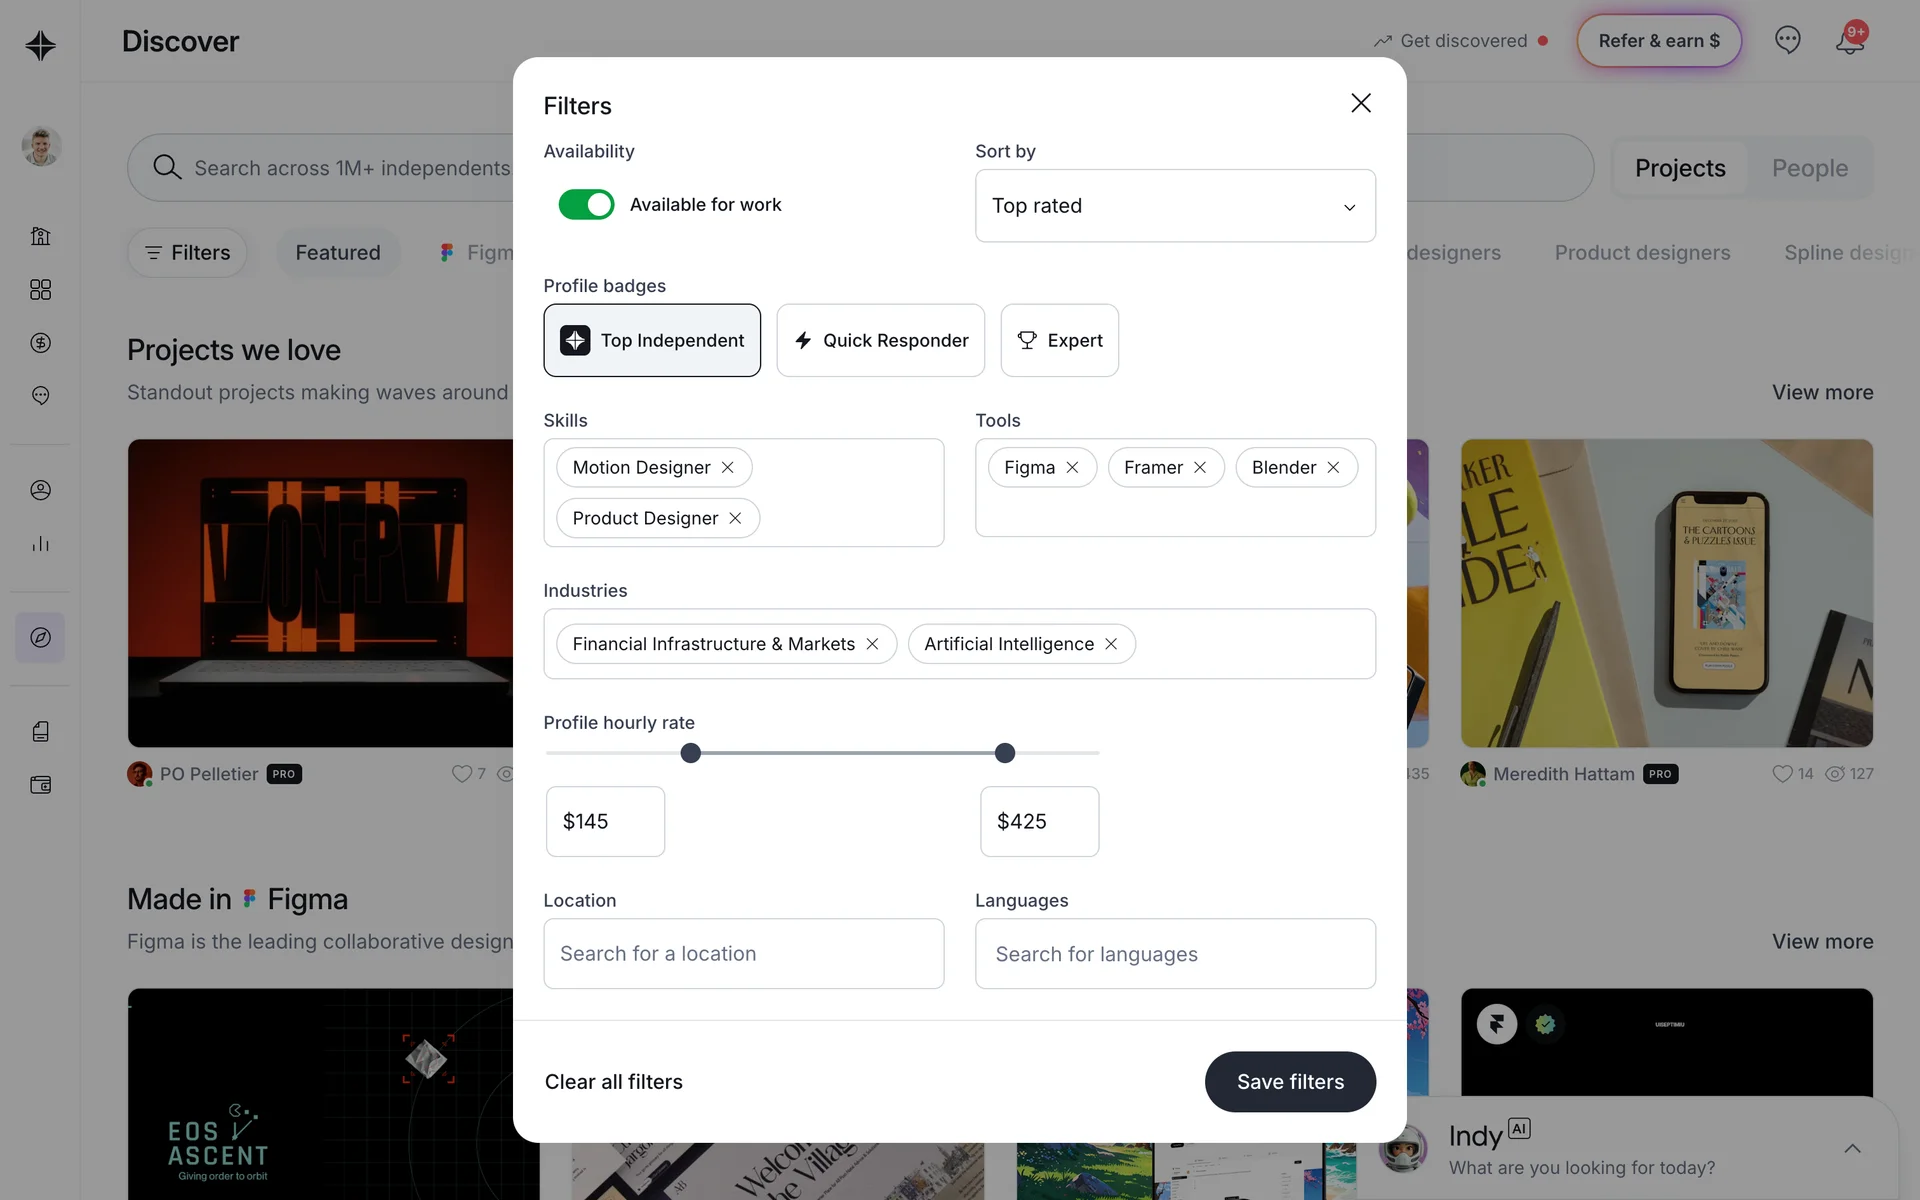This screenshot has width=1920, height=1200.
Task: Click the maximum hourly rate slider handle
Action: tap(1005, 753)
